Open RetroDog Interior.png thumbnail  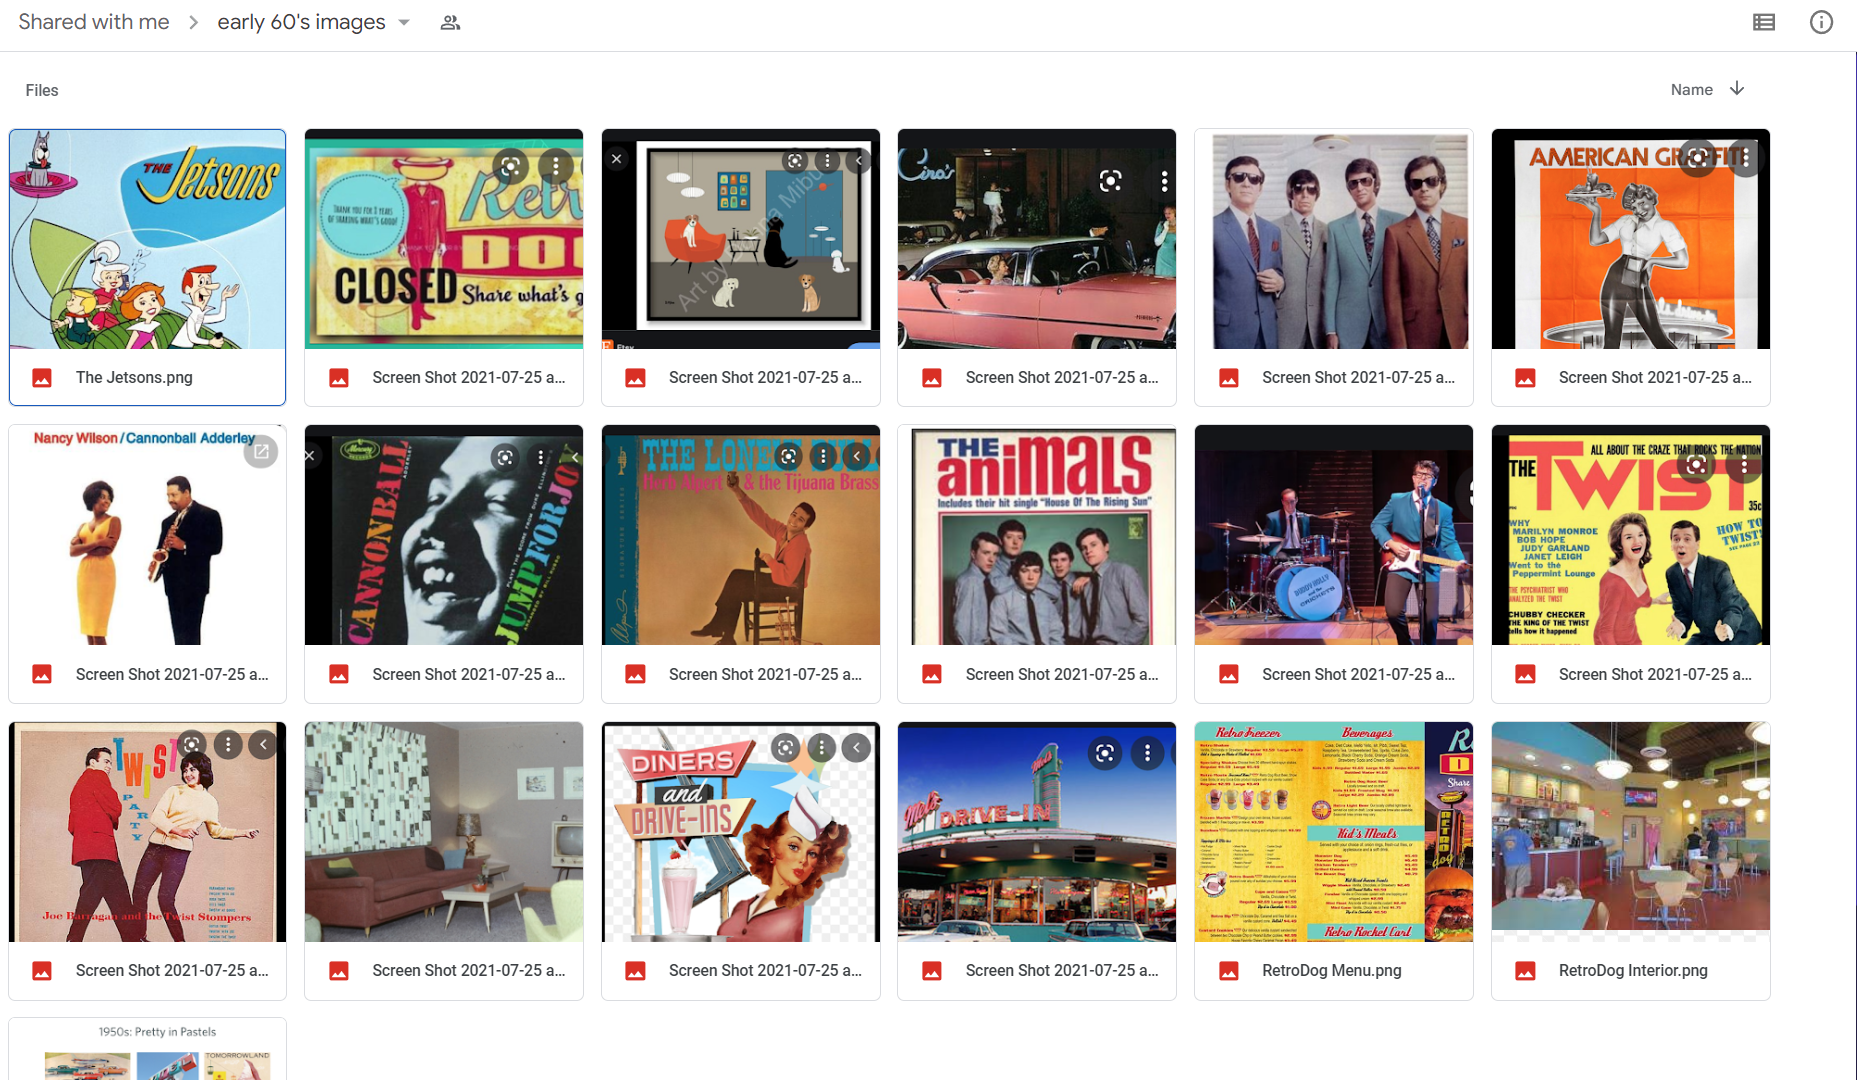click(x=1630, y=832)
